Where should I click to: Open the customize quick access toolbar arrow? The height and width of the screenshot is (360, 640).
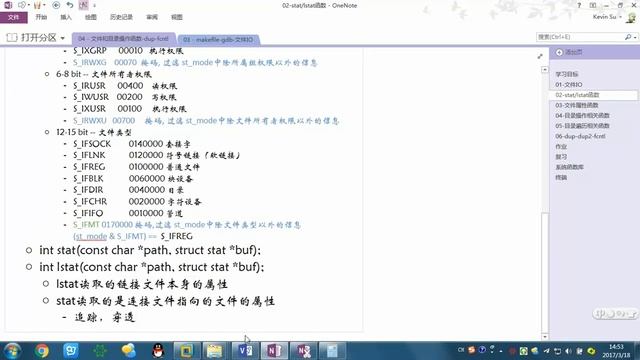95,6
